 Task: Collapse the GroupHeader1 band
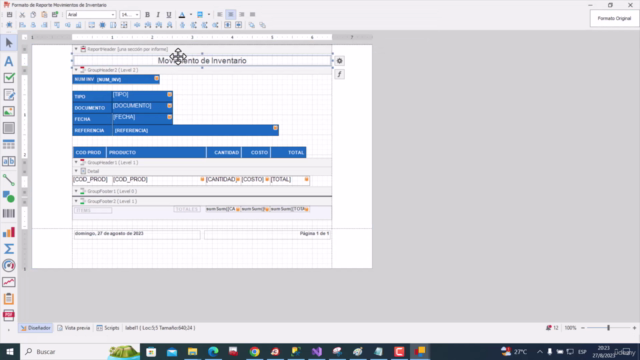(76, 162)
